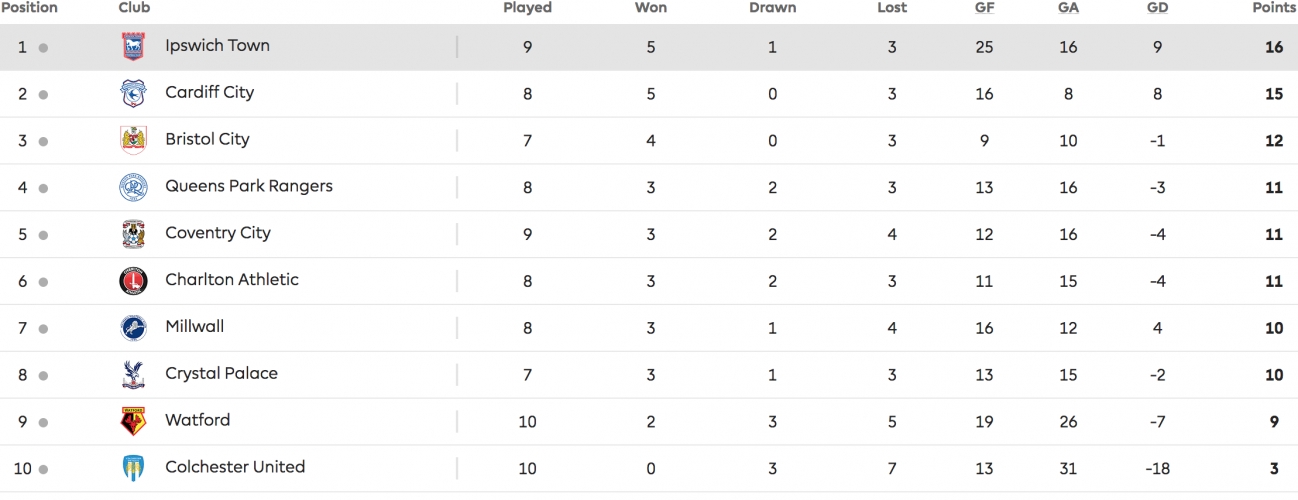Sort table by Points column header

(x=1274, y=8)
